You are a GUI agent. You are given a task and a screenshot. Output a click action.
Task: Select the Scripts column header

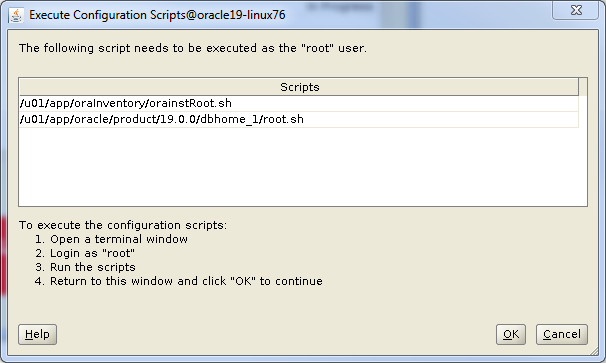[299, 87]
